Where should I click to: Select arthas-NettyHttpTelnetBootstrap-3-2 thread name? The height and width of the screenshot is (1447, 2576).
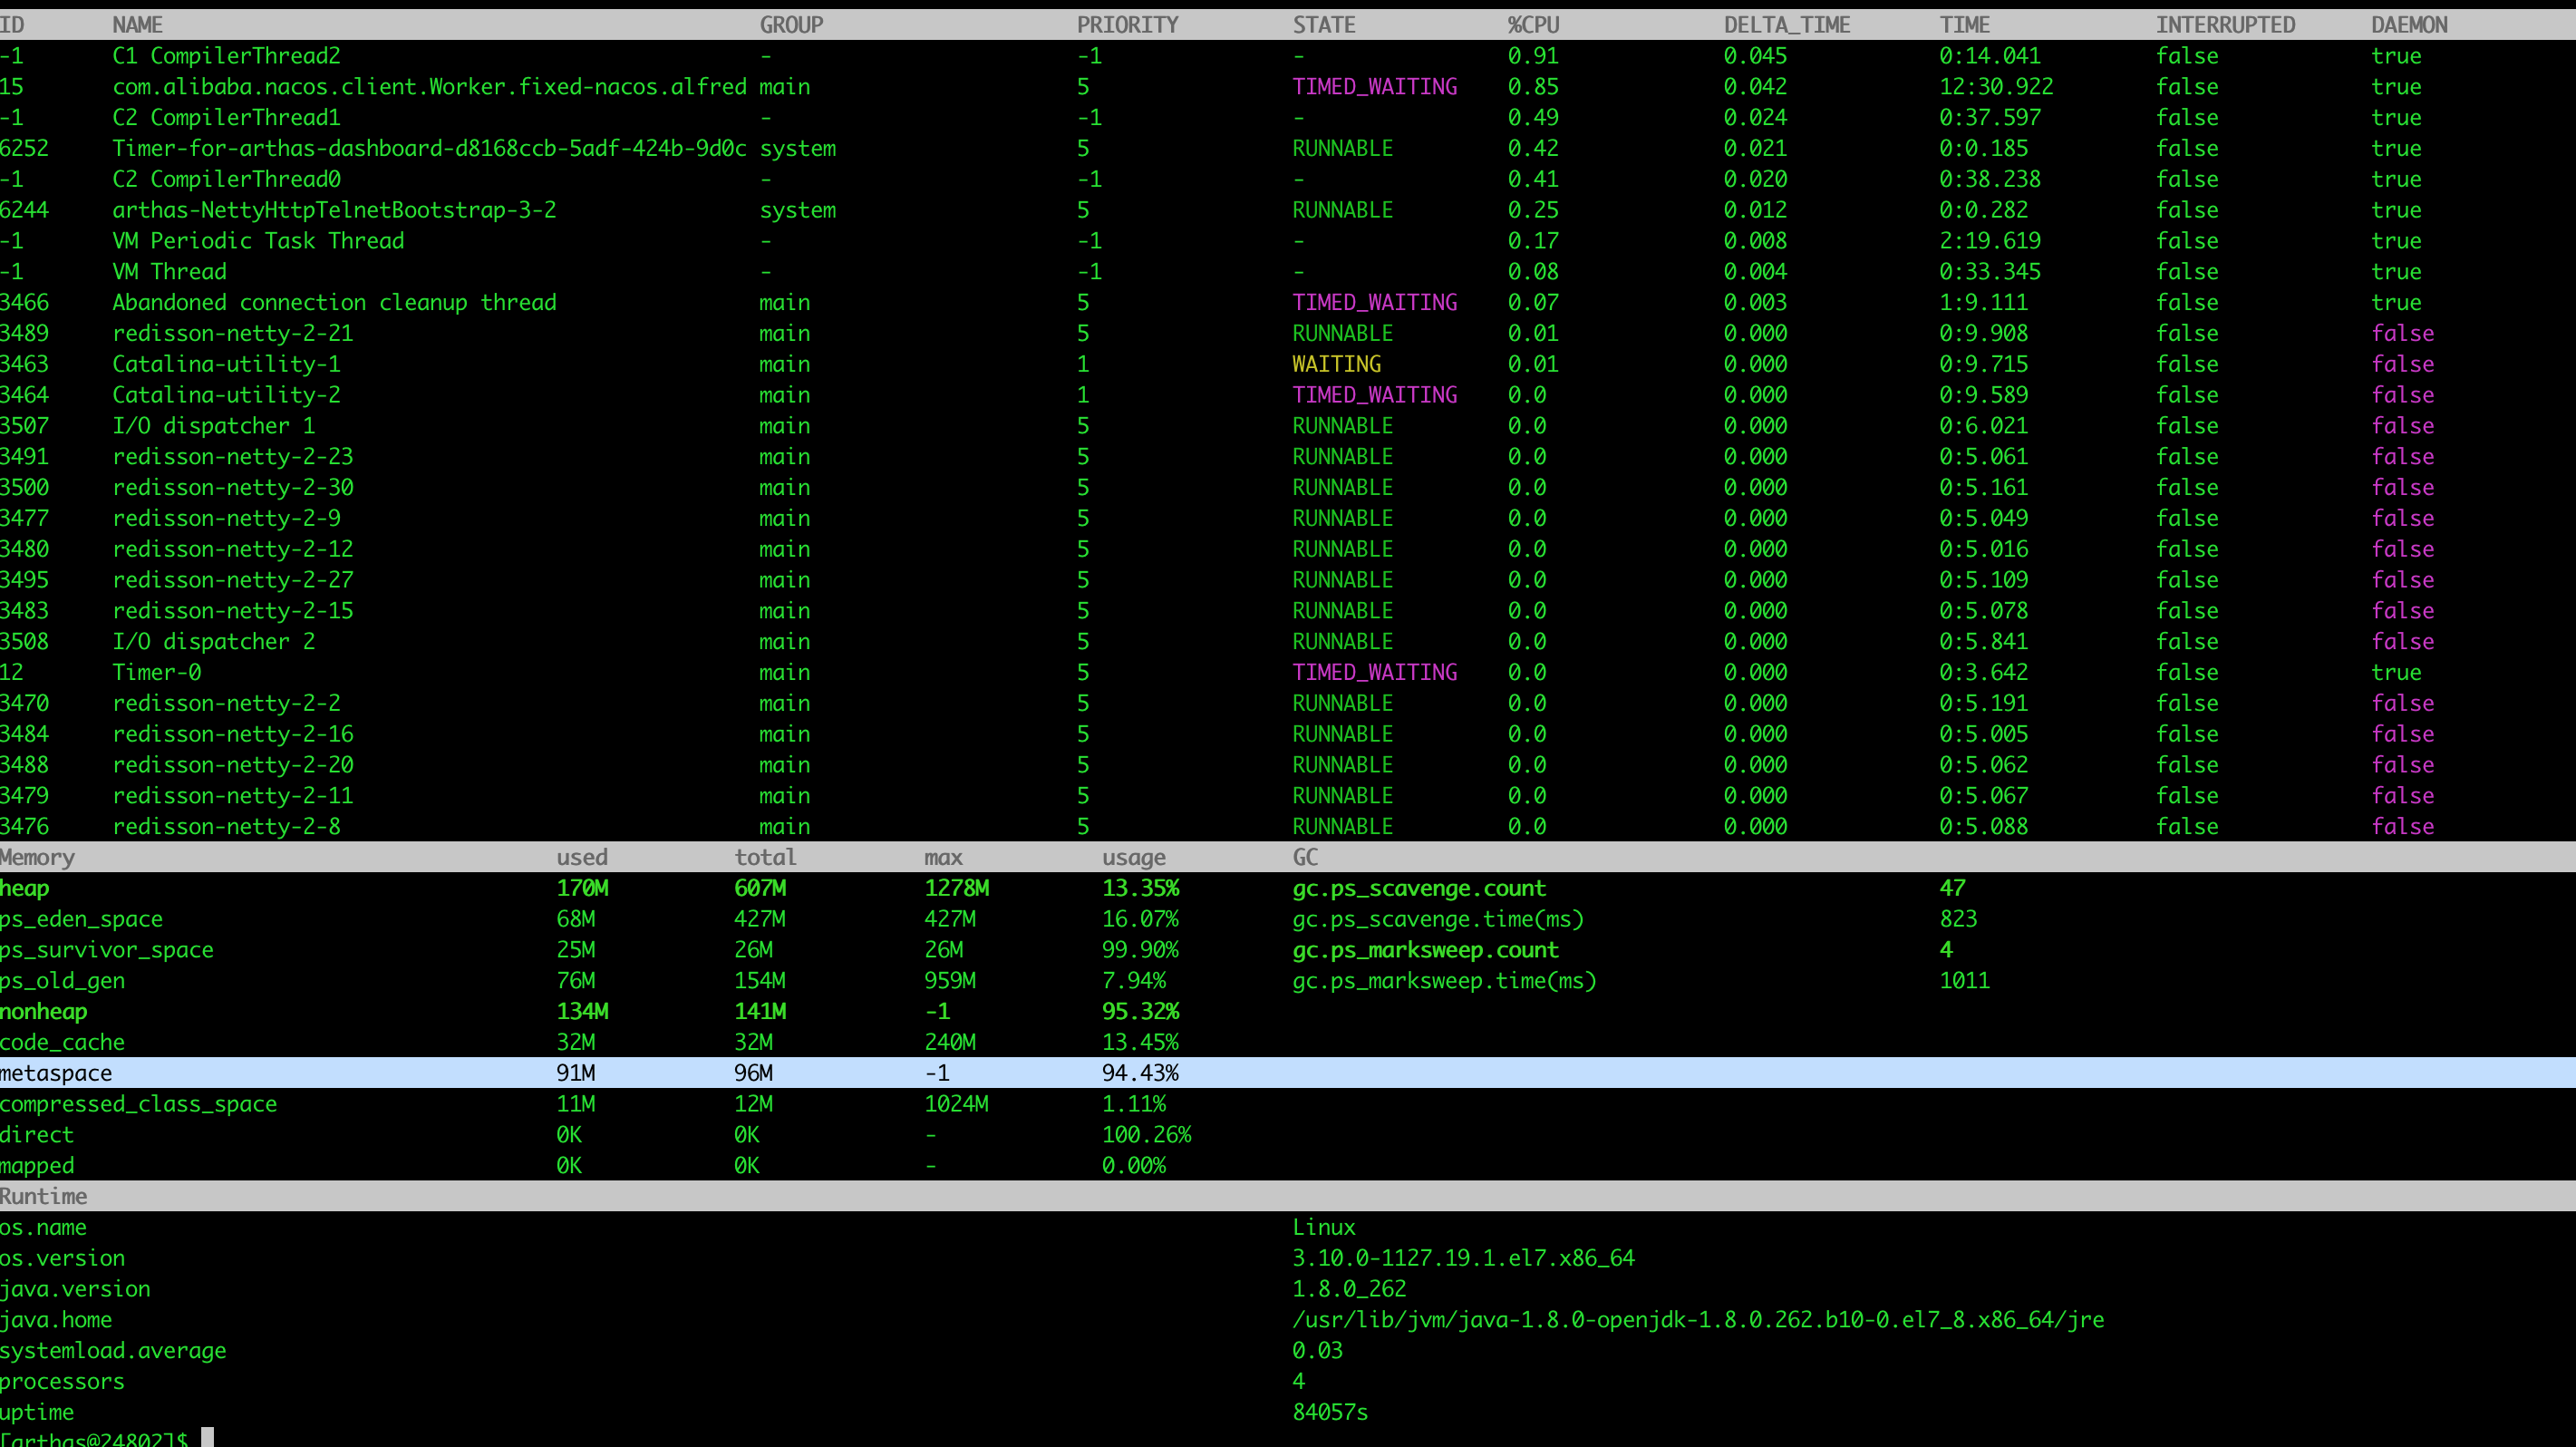(x=334, y=210)
